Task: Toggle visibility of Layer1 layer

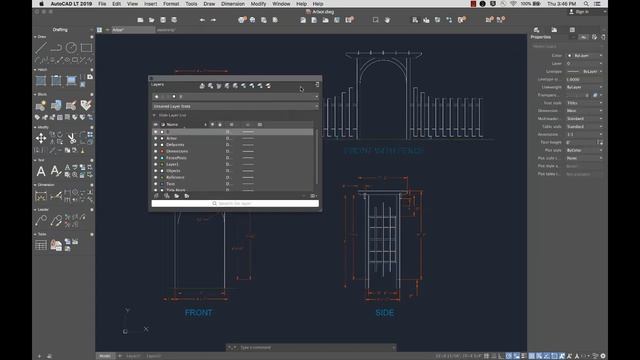Action: (x=156, y=164)
